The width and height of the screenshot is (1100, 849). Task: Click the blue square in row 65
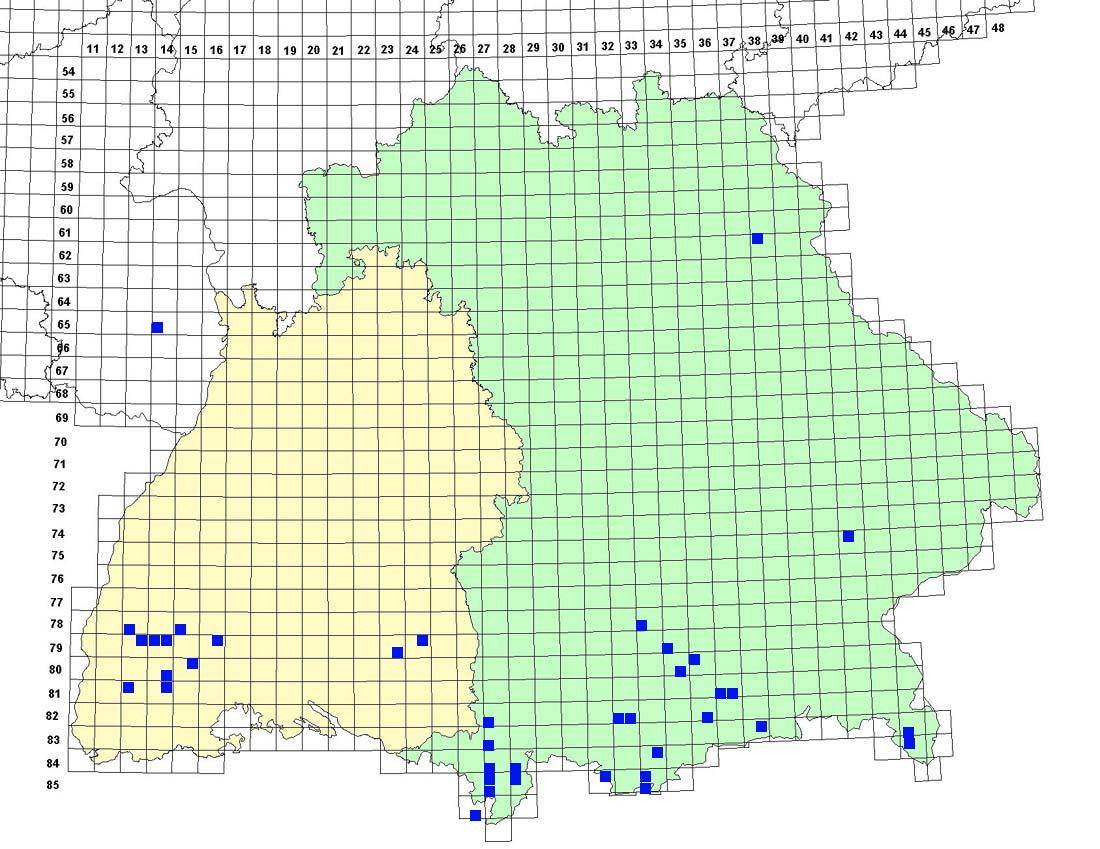pyautogui.click(x=157, y=328)
